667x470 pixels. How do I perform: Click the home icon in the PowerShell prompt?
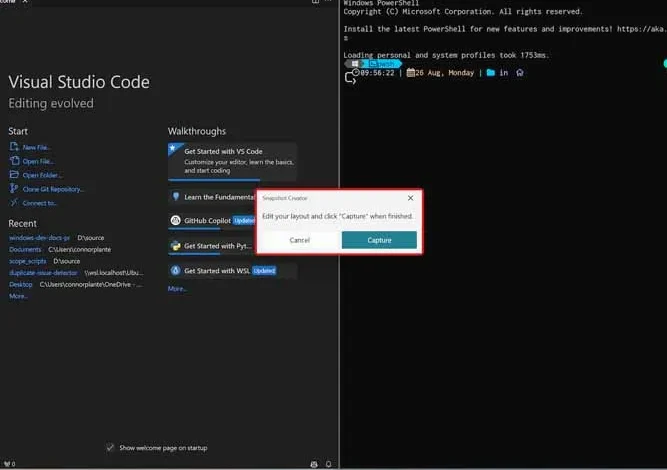pyautogui.click(x=520, y=73)
